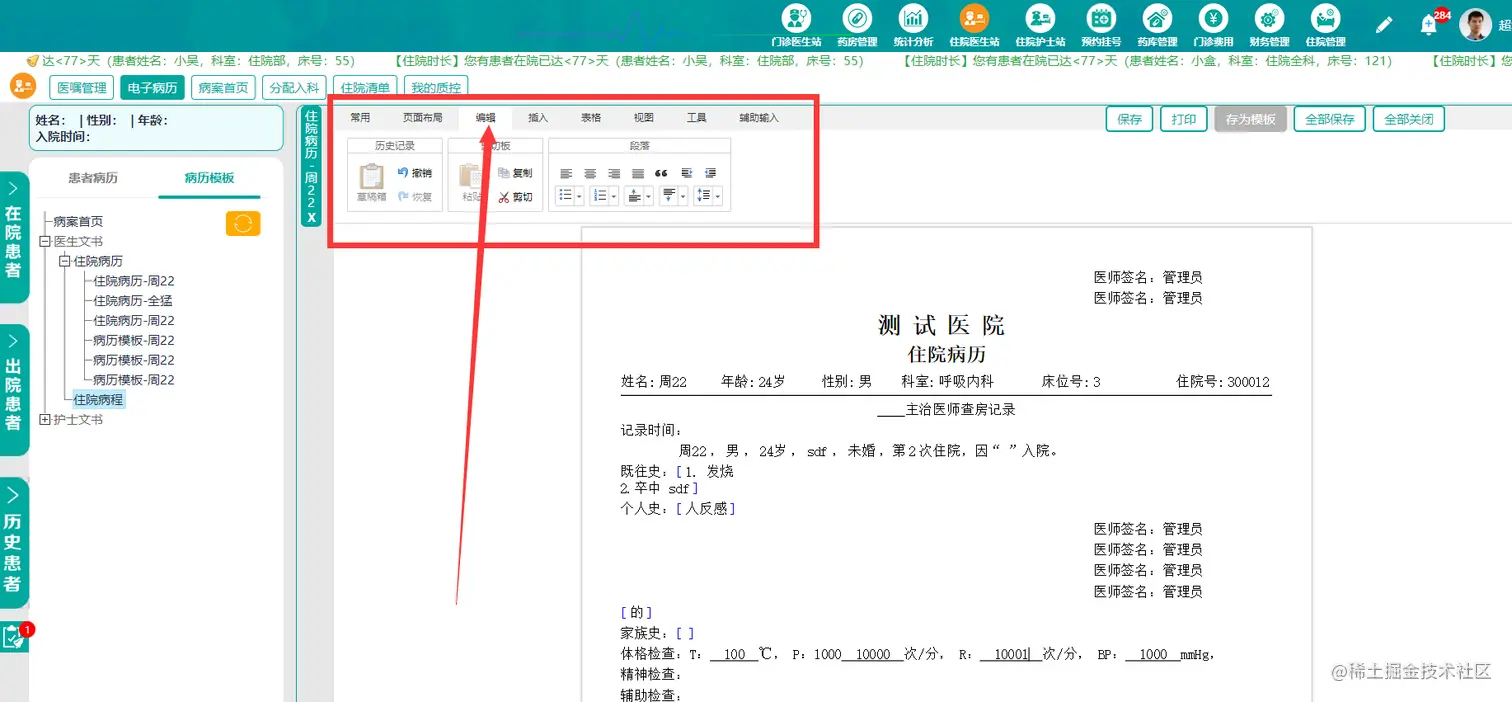Open the 住院清单 top tab
1512x702 pixels.
pyautogui.click(x=365, y=88)
